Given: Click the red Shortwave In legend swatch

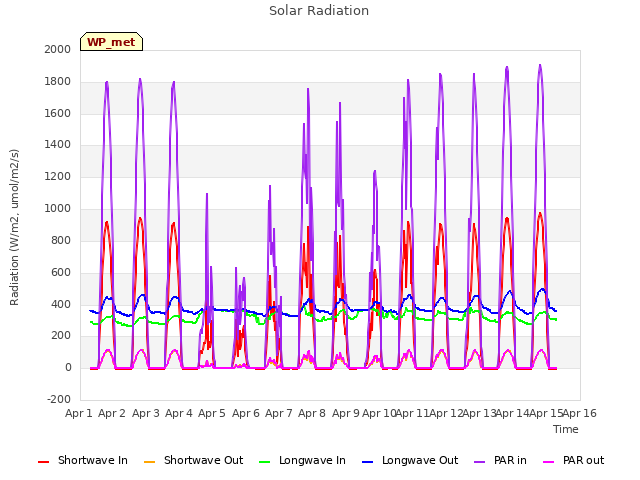Looking at the screenshot, I should point(43,462).
